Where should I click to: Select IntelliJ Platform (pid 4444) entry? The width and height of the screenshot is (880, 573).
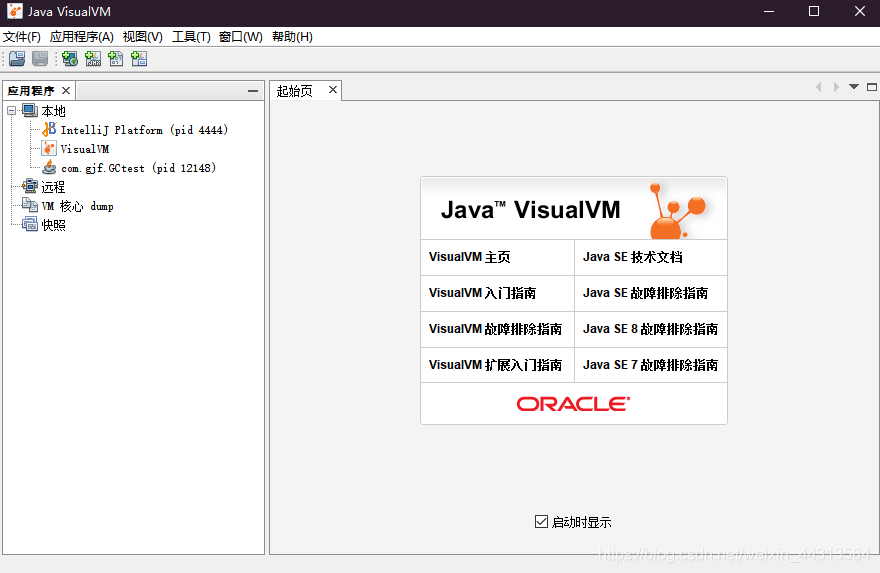tap(144, 130)
